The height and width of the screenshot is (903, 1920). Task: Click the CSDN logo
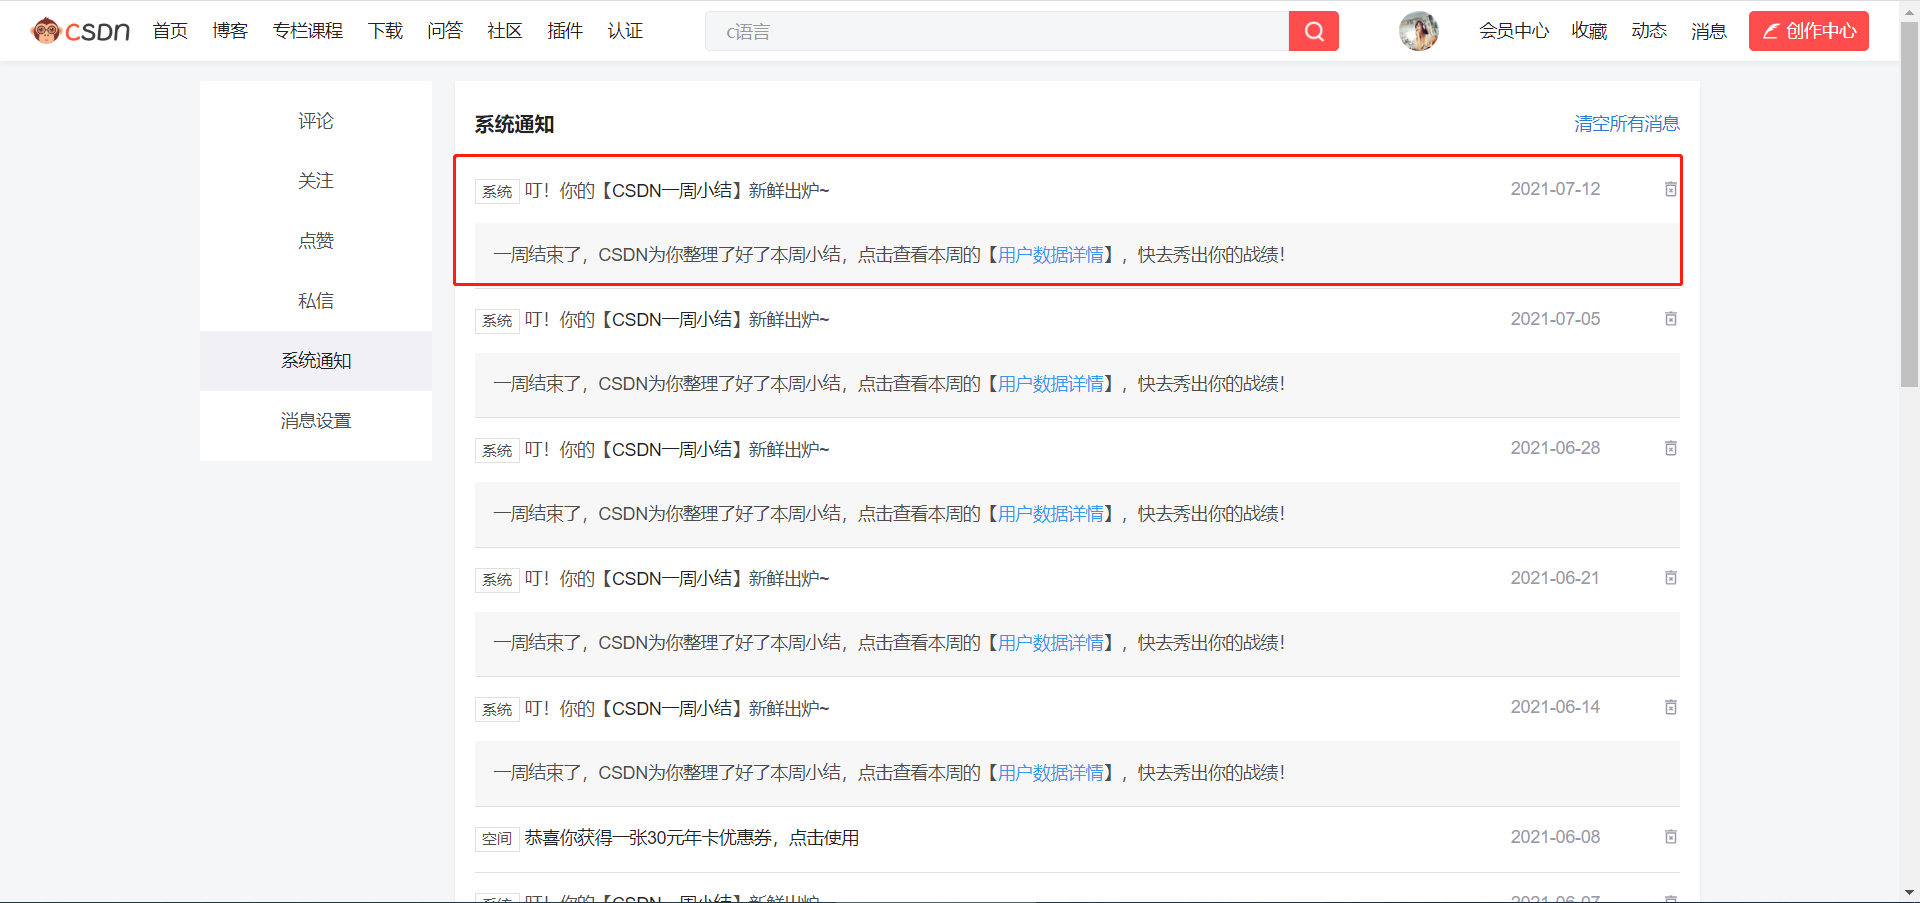coord(81,31)
